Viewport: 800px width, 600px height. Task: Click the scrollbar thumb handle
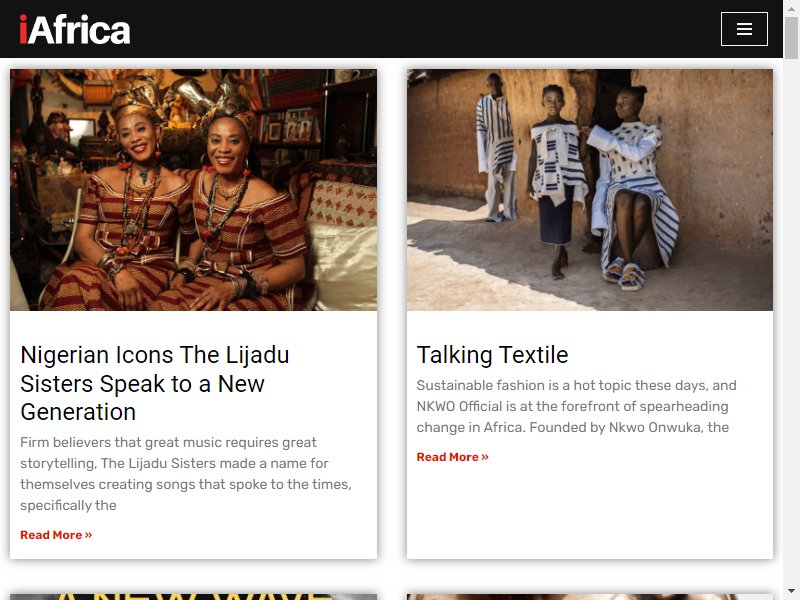pos(791,38)
